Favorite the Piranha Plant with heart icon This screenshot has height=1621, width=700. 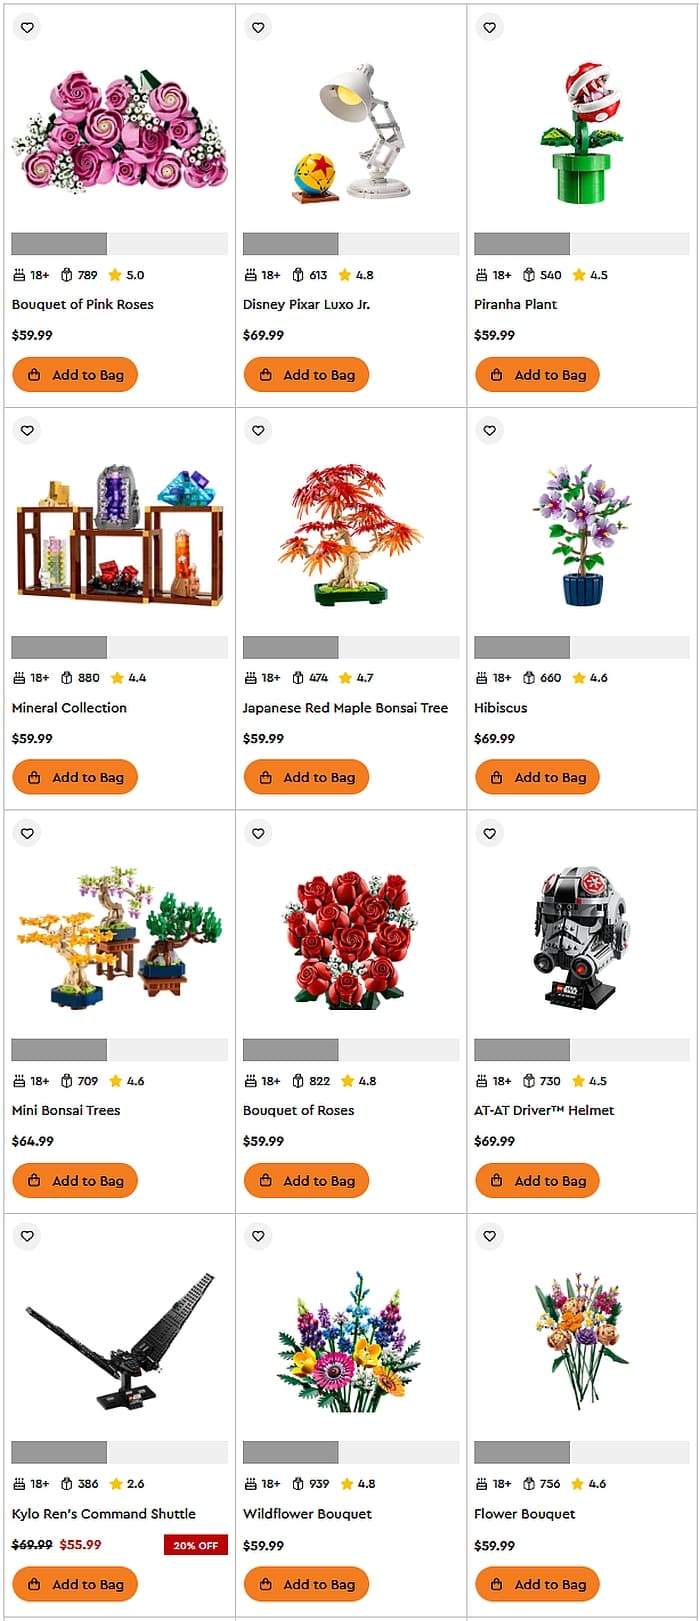point(489,28)
